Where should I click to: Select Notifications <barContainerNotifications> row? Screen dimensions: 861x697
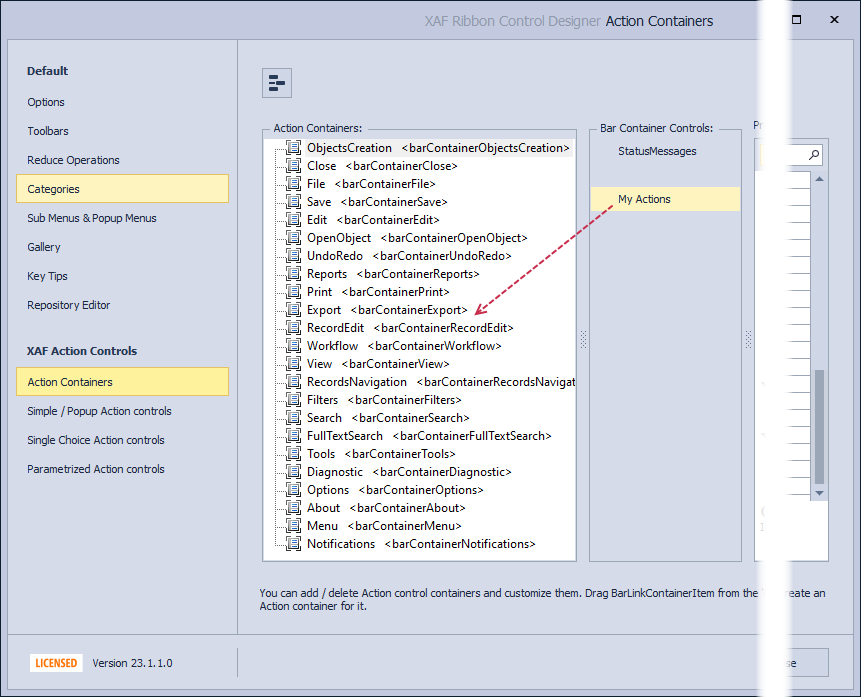pyautogui.click(x=421, y=544)
